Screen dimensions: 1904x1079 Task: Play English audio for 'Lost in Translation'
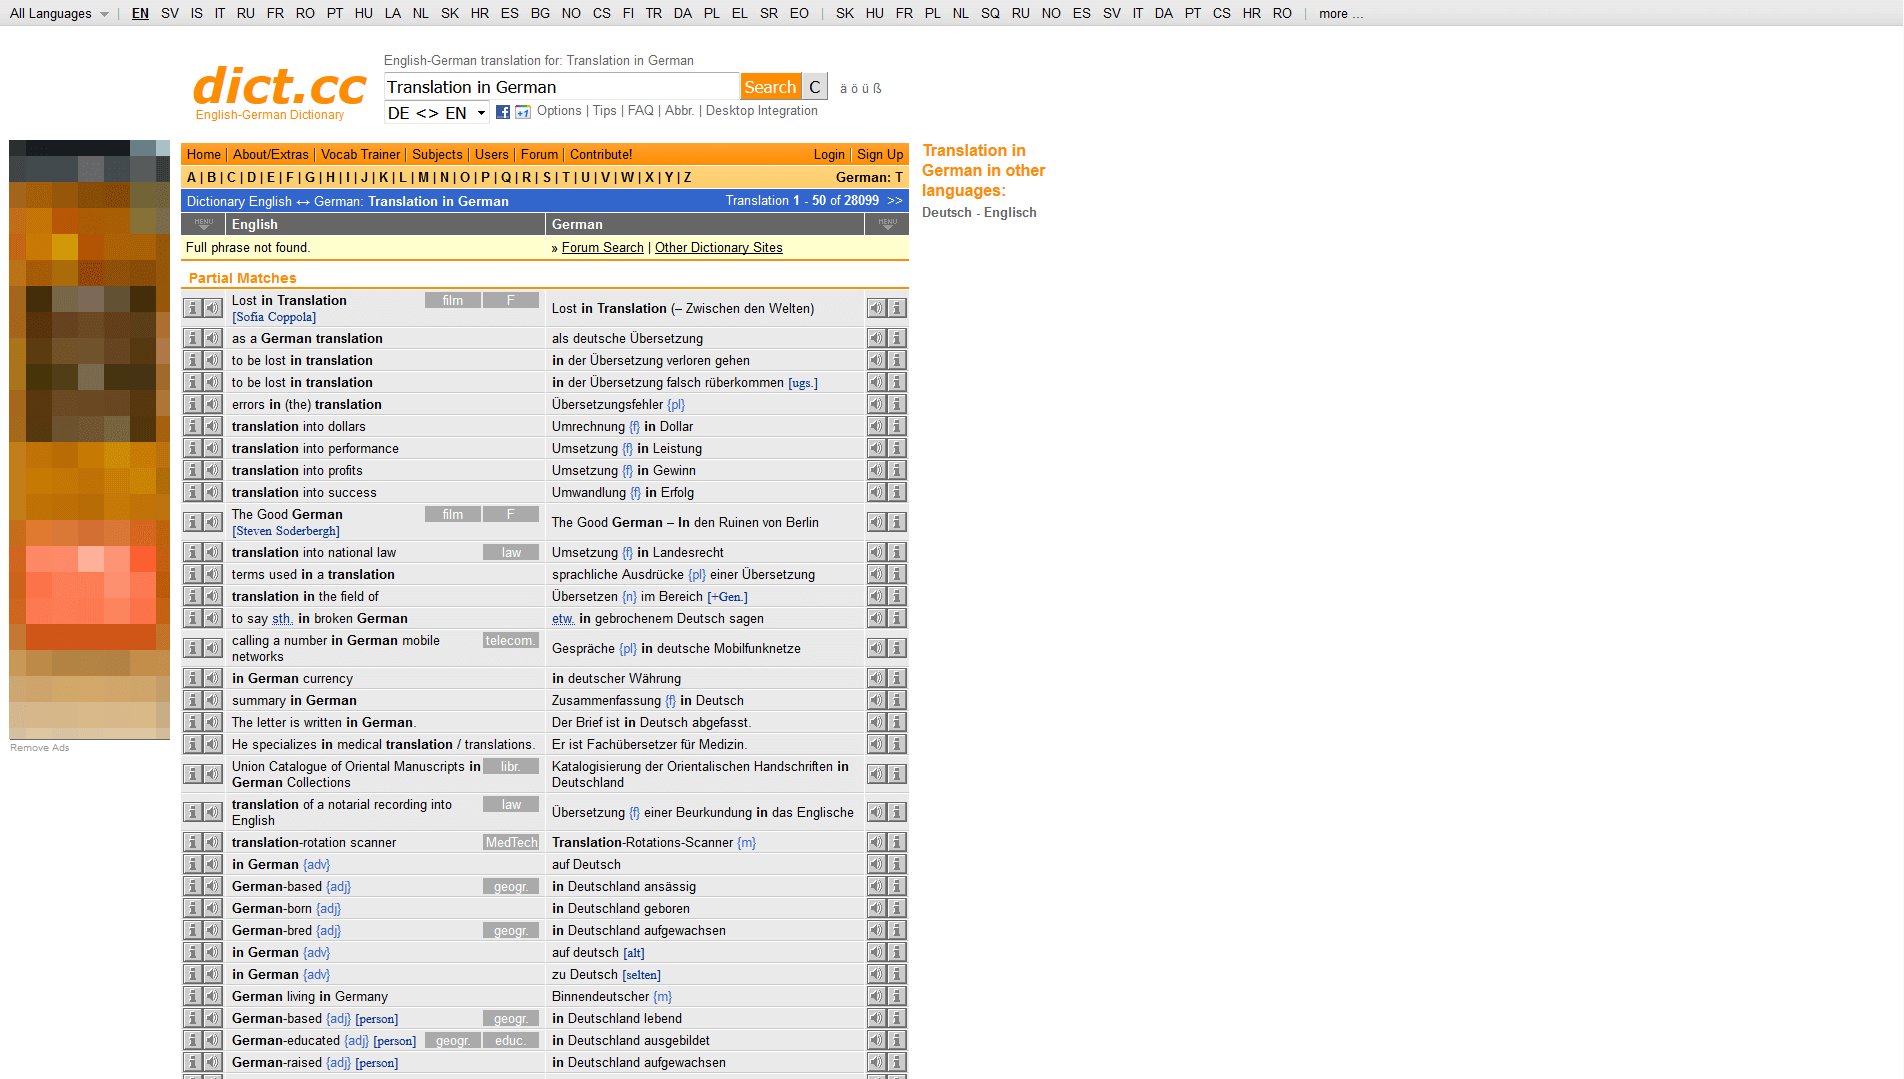213,308
